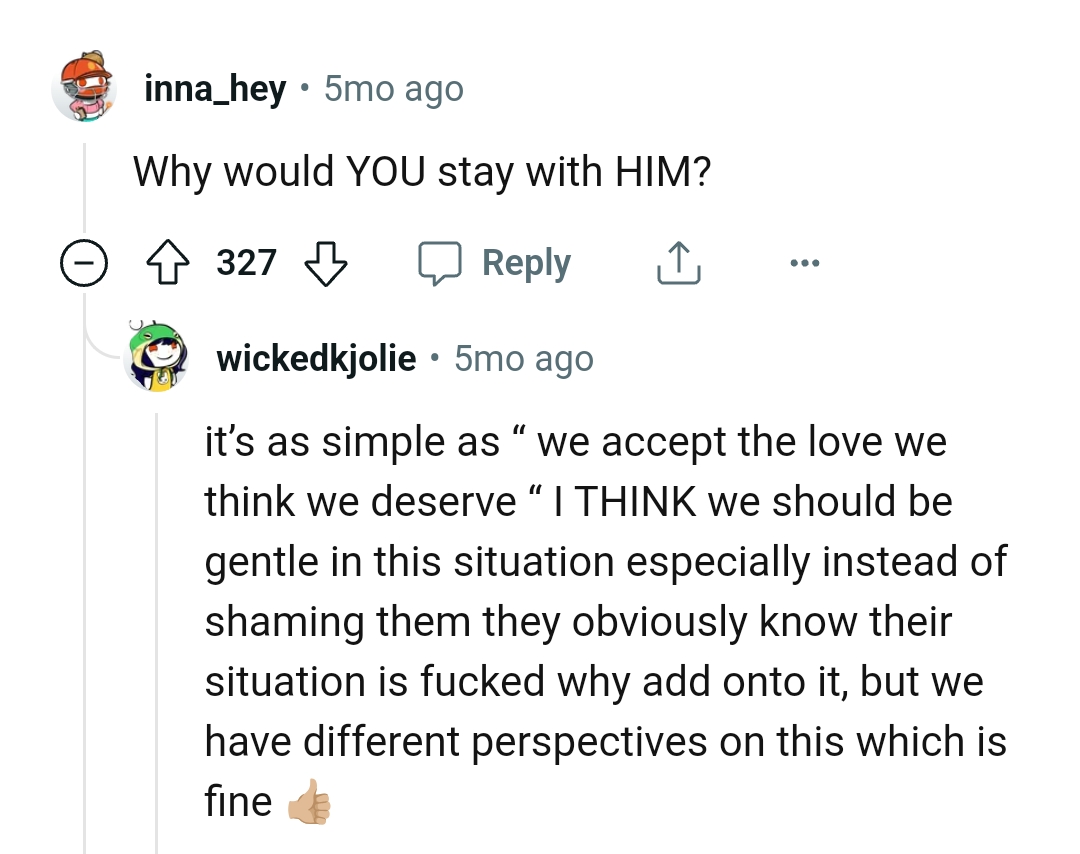1080x854 pixels.
Task: Select the 5mo ago timestamp on inna_hey's comment
Action: (x=392, y=88)
